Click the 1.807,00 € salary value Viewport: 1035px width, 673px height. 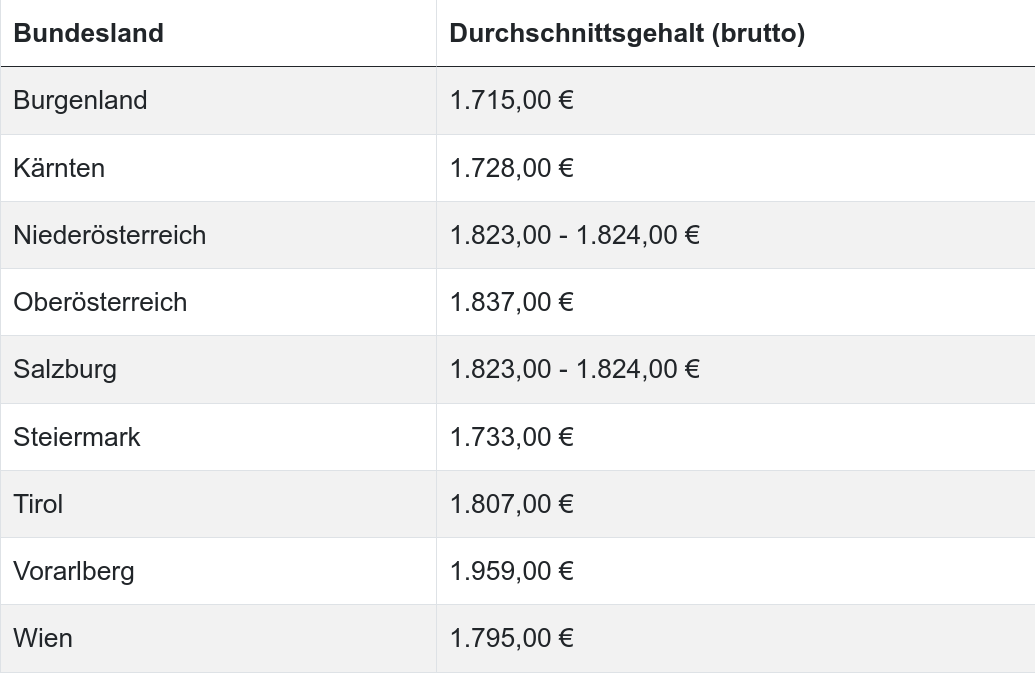pyautogui.click(x=511, y=504)
